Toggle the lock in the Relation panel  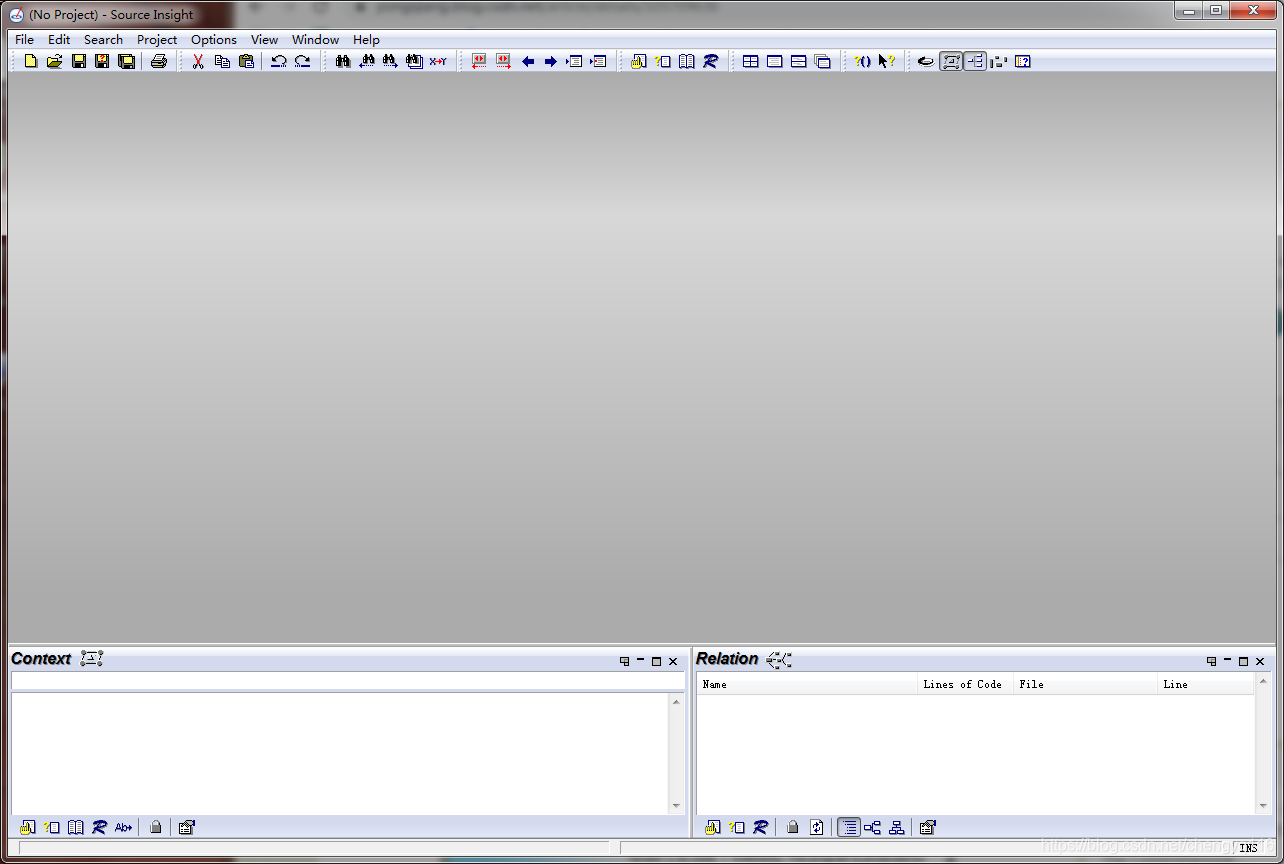tap(792, 827)
